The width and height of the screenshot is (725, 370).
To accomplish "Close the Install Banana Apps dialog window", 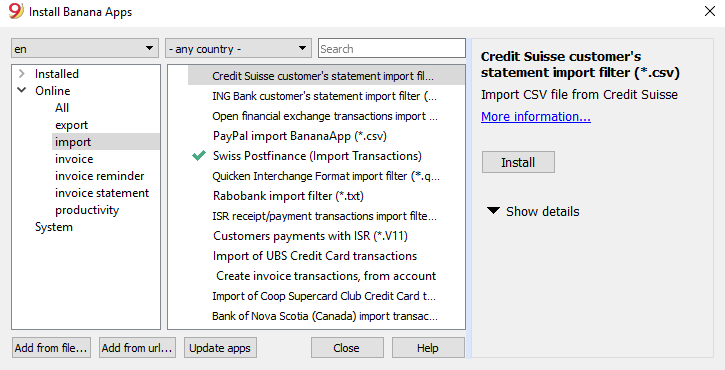I will pyautogui.click(x=710, y=11).
